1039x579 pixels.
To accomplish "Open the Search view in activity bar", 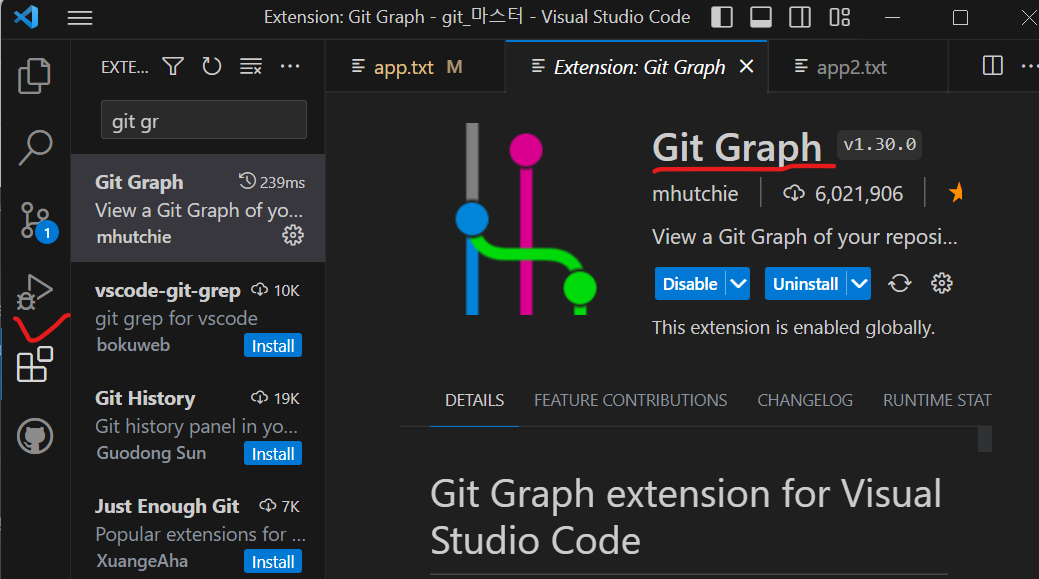I will (x=34, y=147).
